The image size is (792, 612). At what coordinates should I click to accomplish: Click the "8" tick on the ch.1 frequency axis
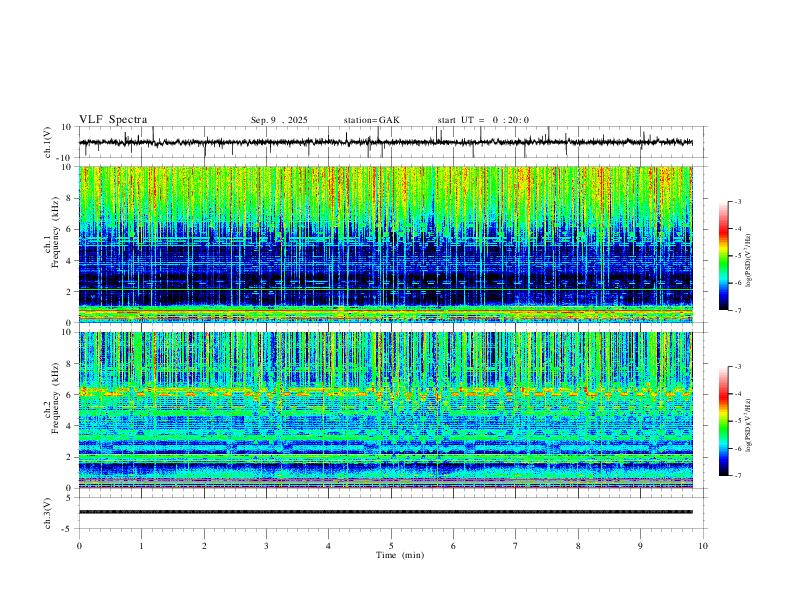pyautogui.click(x=70, y=198)
